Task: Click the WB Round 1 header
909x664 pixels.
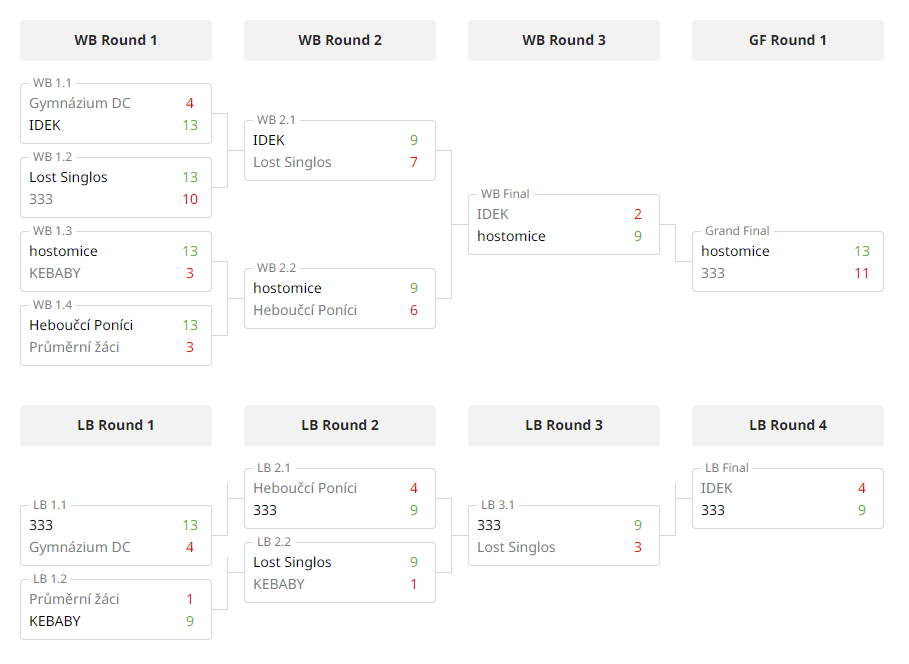Action: (x=115, y=40)
